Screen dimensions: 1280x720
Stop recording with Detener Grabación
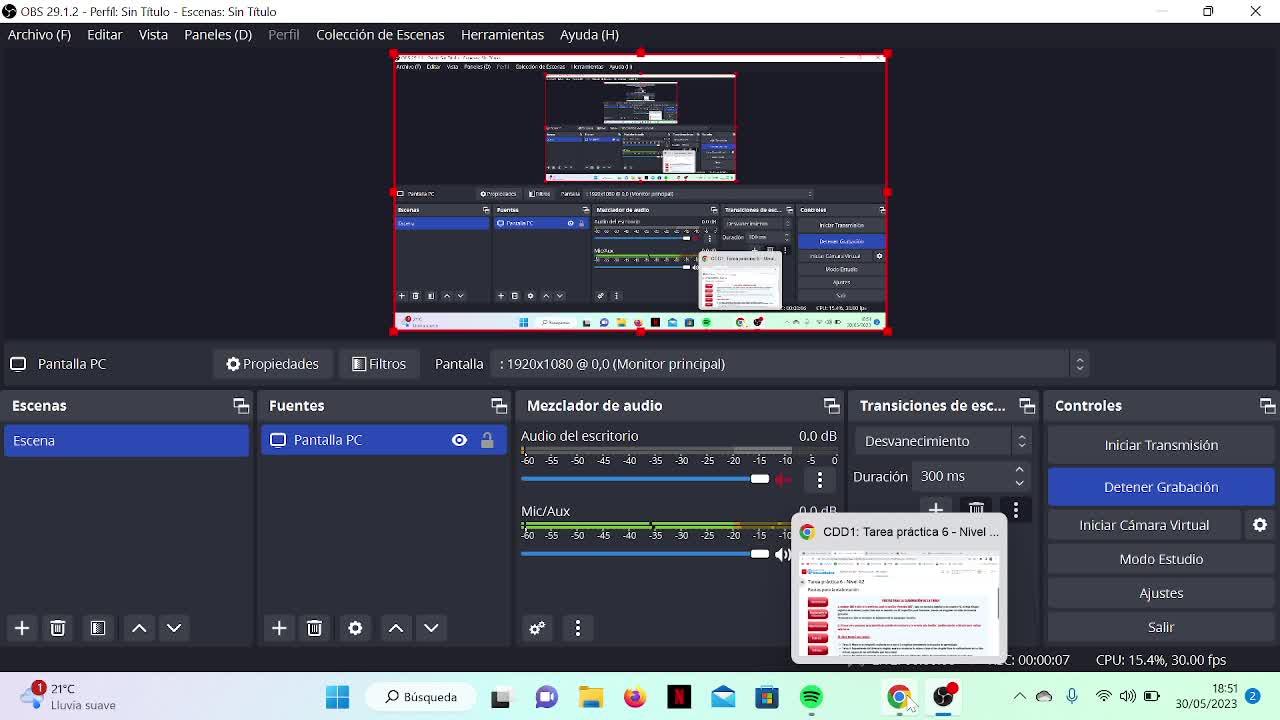click(1161, 487)
